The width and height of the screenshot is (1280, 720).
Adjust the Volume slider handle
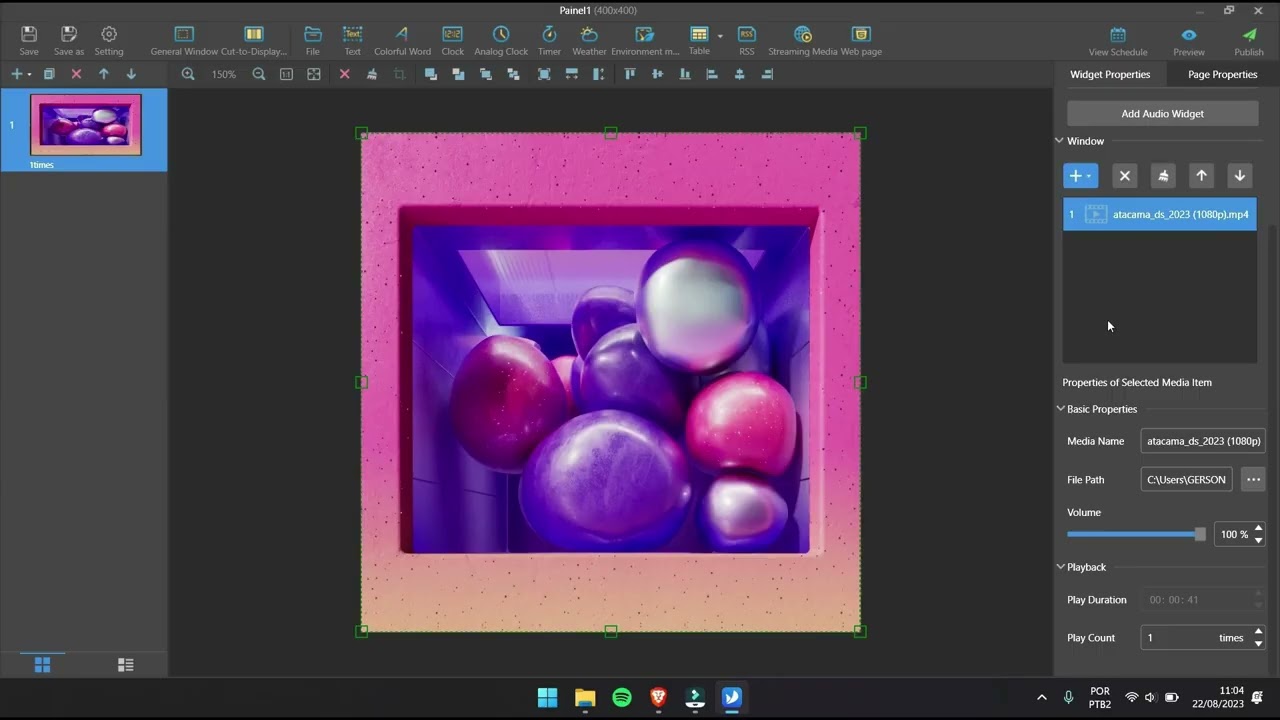pos(1200,534)
